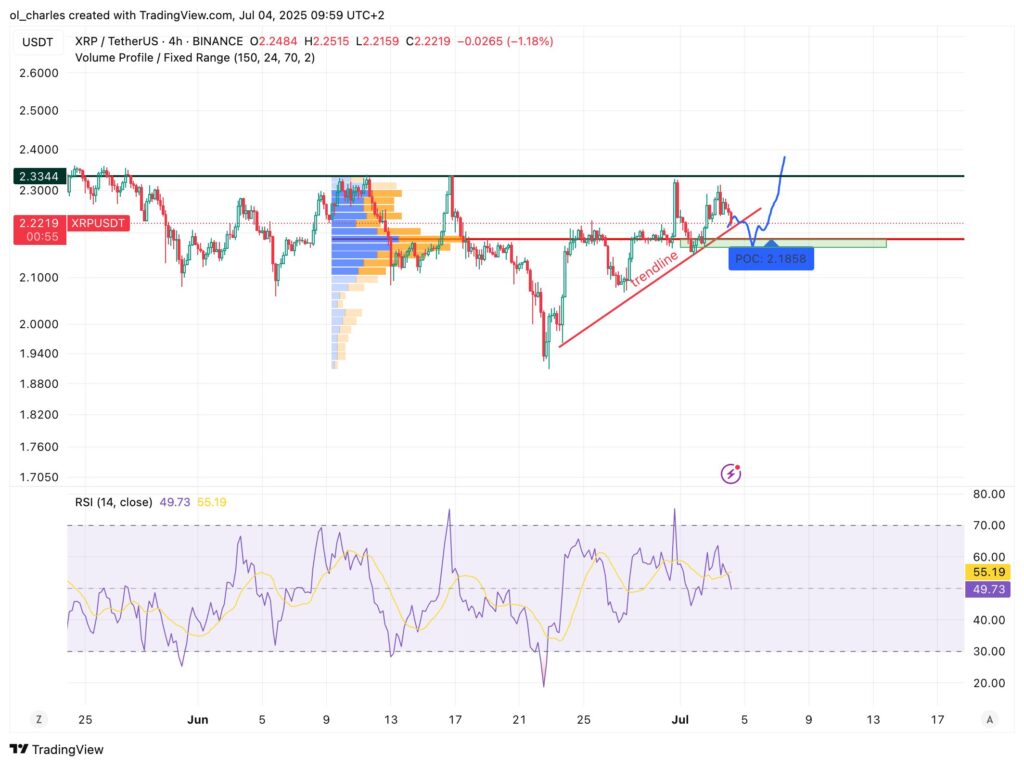Click the "Jul" label on the date axis
1024x766 pixels.
[x=681, y=719]
